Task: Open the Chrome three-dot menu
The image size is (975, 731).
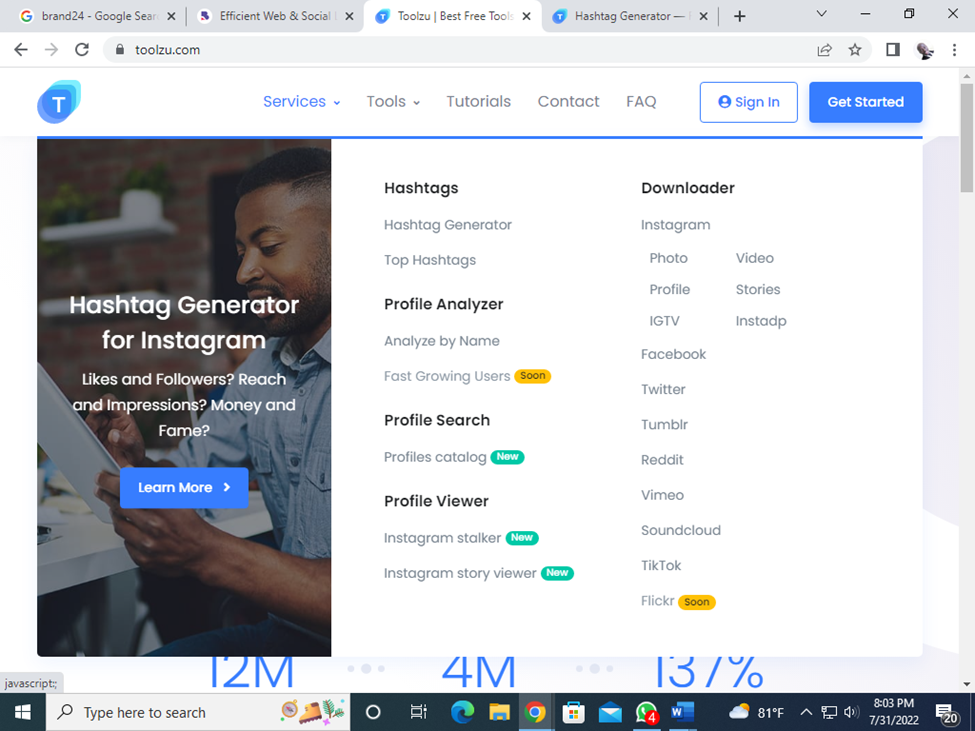Action: point(954,50)
